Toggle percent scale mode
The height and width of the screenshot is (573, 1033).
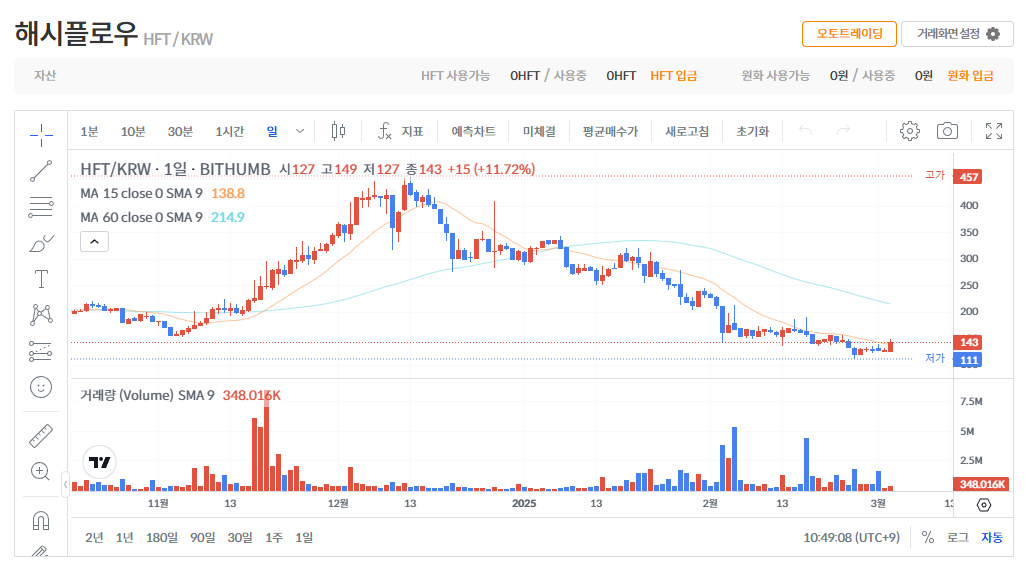tap(928, 537)
